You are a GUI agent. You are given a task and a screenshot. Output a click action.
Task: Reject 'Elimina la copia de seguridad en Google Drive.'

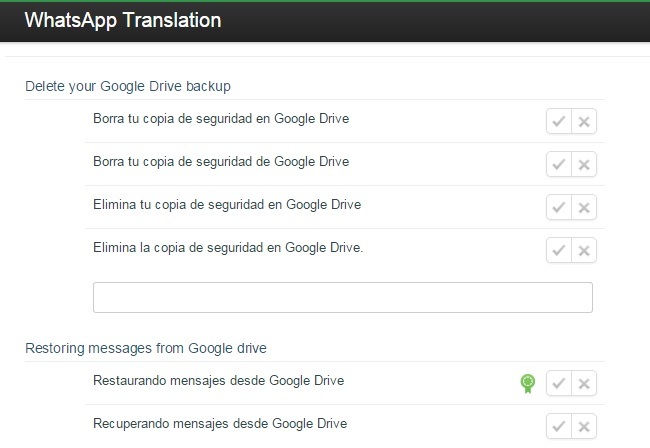coord(584,250)
